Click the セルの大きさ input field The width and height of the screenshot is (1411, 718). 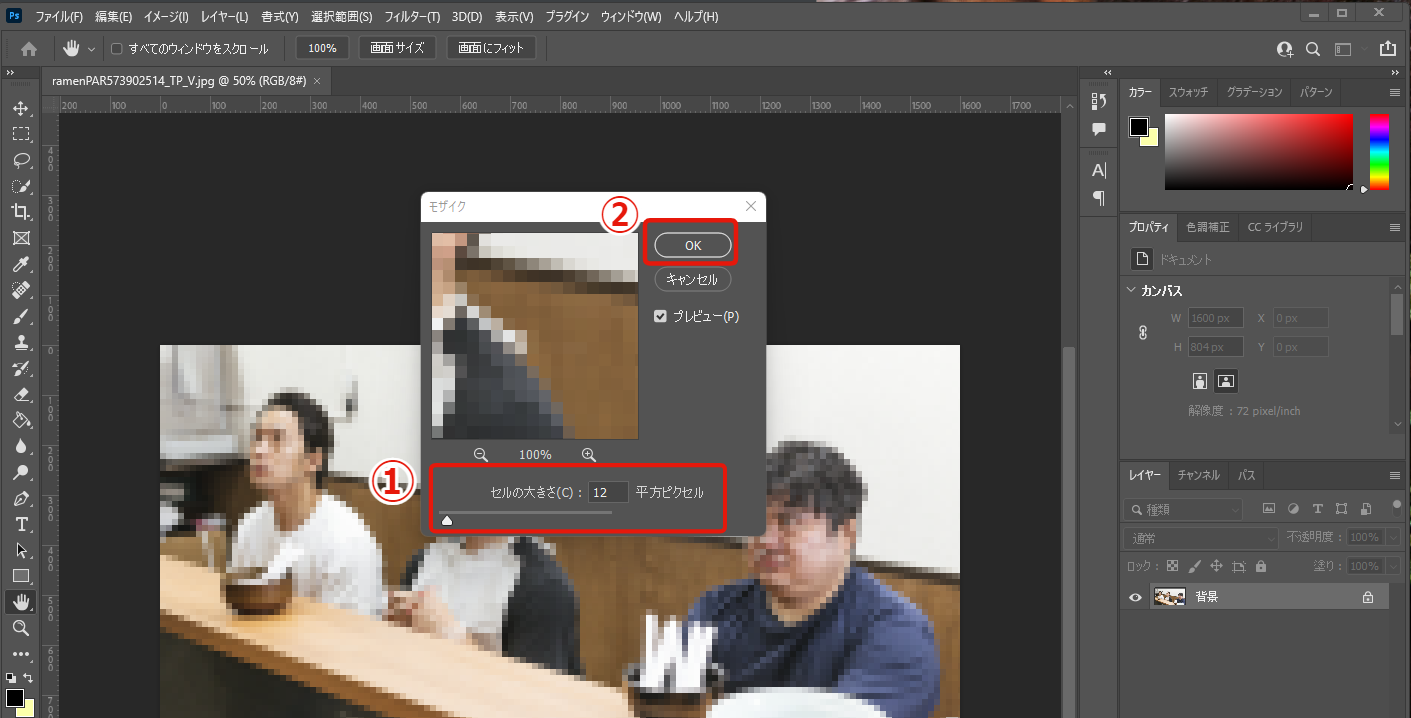click(x=607, y=492)
